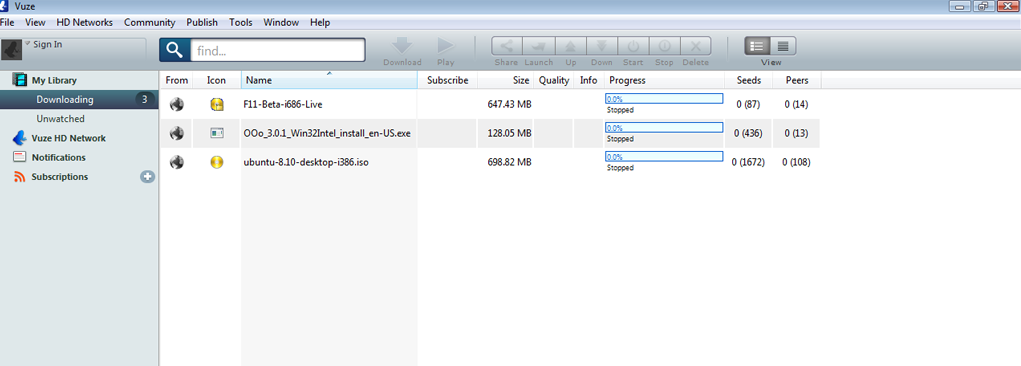Click the F11-Beta-i686-Live file icon
The height and width of the screenshot is (366, 1021).
click(x=217, y=104)
